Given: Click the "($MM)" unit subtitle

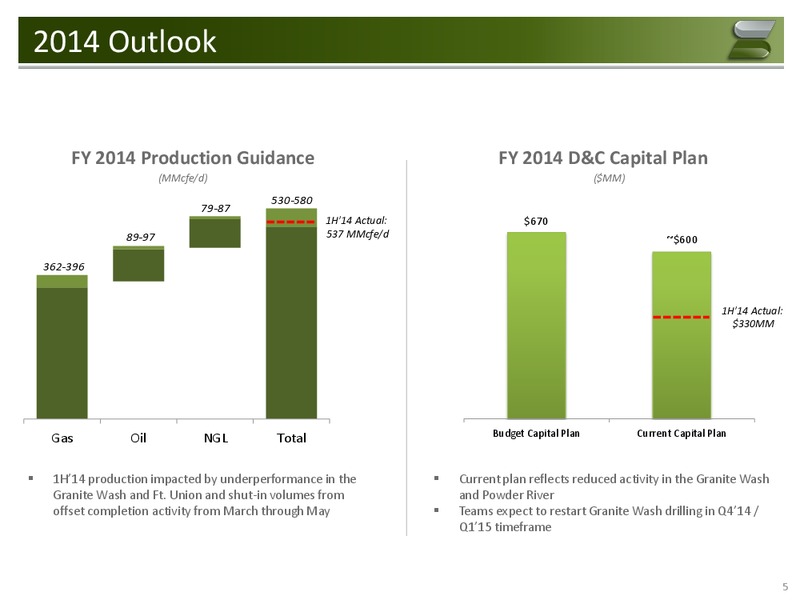Looking at the screenshot, I should (609, 178).
